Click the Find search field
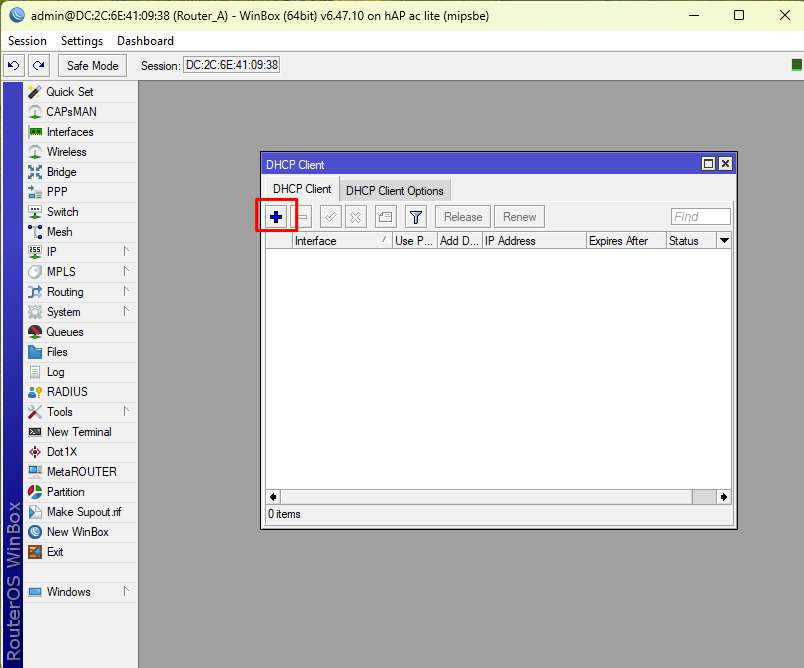The height and width of the screenshot is (668, 804). pos(700,216)
